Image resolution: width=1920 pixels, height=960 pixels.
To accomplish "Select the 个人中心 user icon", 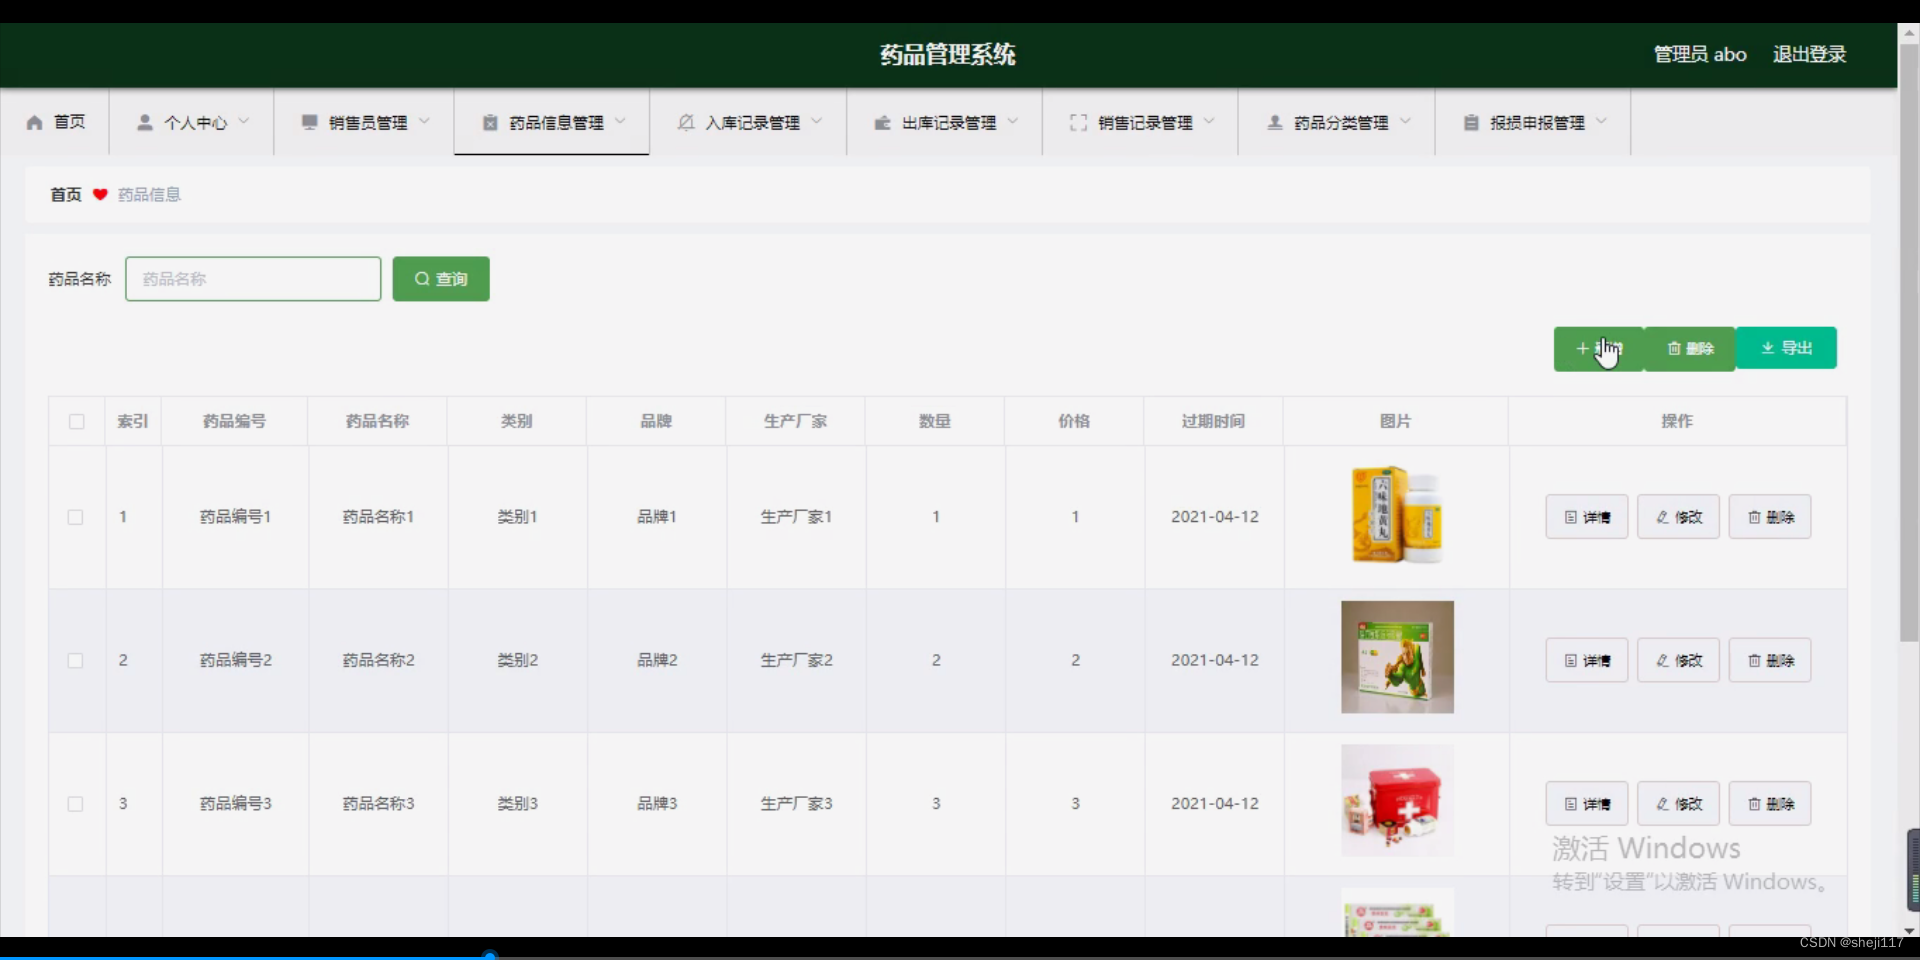I will (x=146, y=122).
